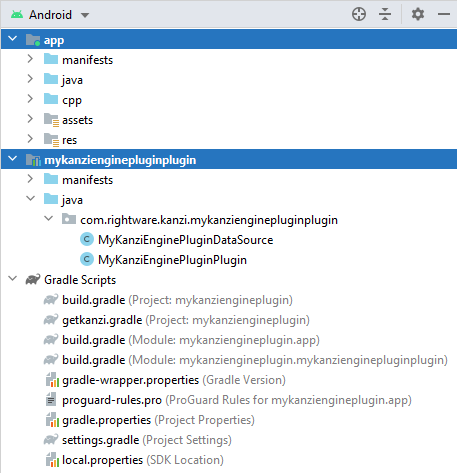Viewport: 457px width, 473px height.
Task: Collapse com.rightware.kanzi package
Action: click(x=49, y=219)
